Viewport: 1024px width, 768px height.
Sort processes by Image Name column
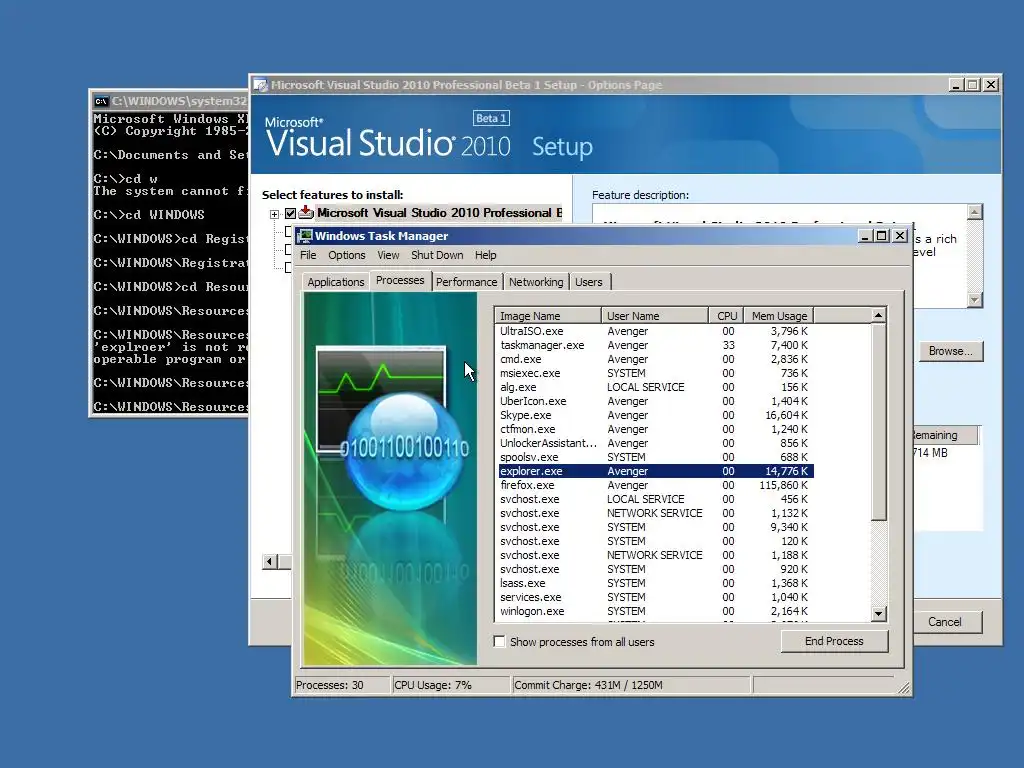coord(547,315)
